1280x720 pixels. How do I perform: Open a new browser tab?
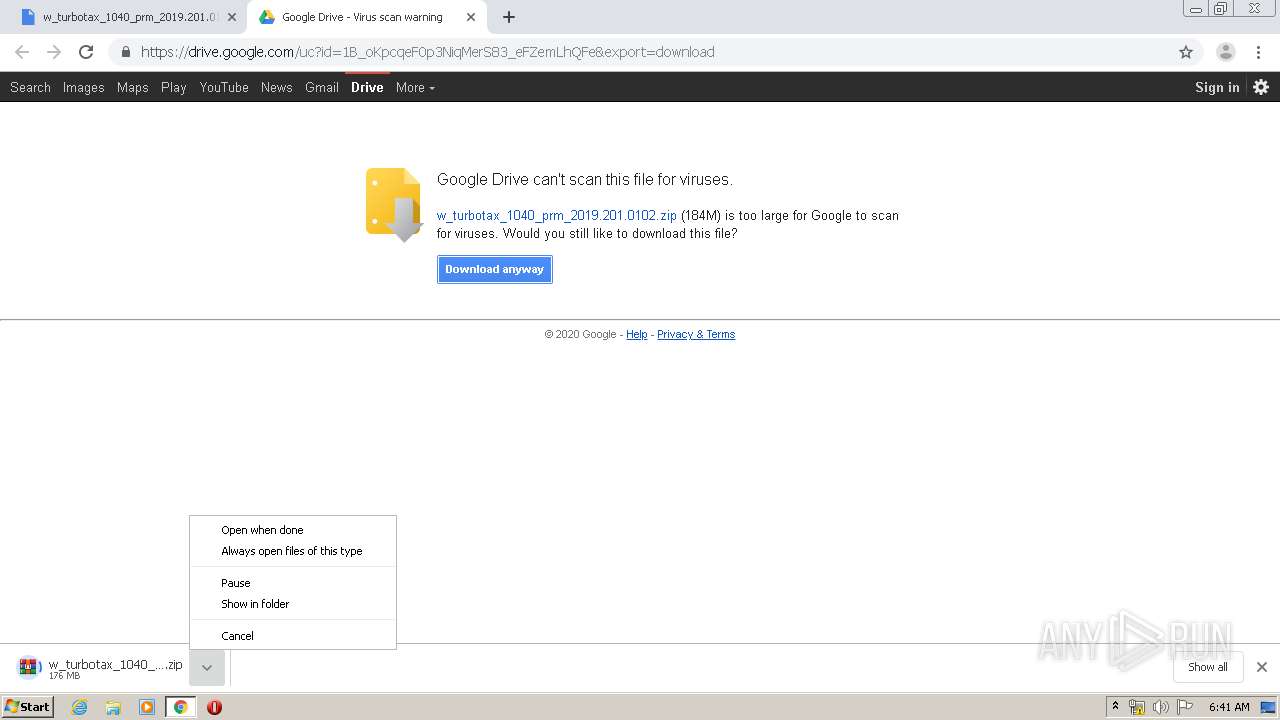pyautogui.click(x=509, y=17)
